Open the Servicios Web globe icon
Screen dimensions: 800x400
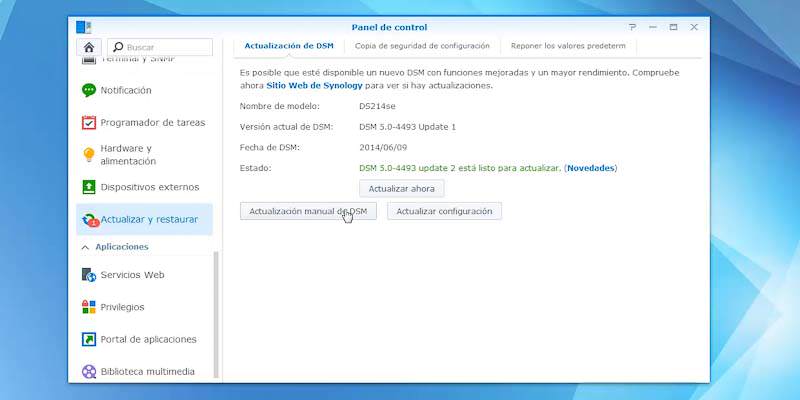click(x=89, y=275)
